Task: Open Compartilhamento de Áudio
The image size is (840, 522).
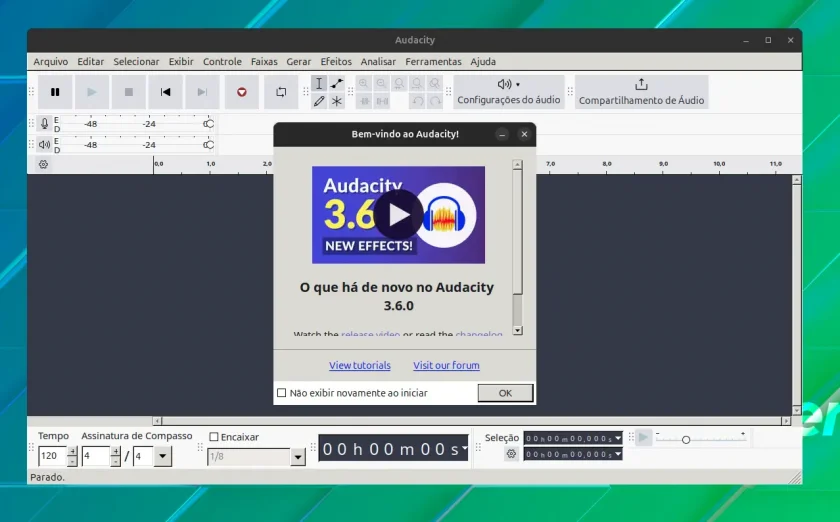Action: coord(641,92)
